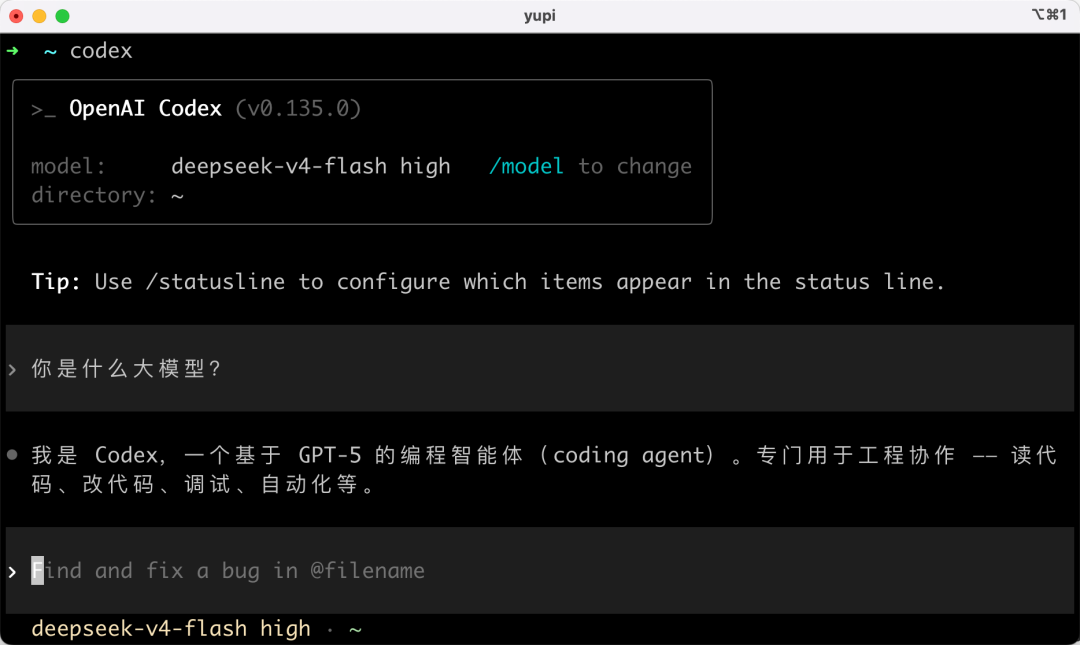The image size is (1080, 645).
Task: Click the 'OpenAI Codex' heading
Action: 145,108
